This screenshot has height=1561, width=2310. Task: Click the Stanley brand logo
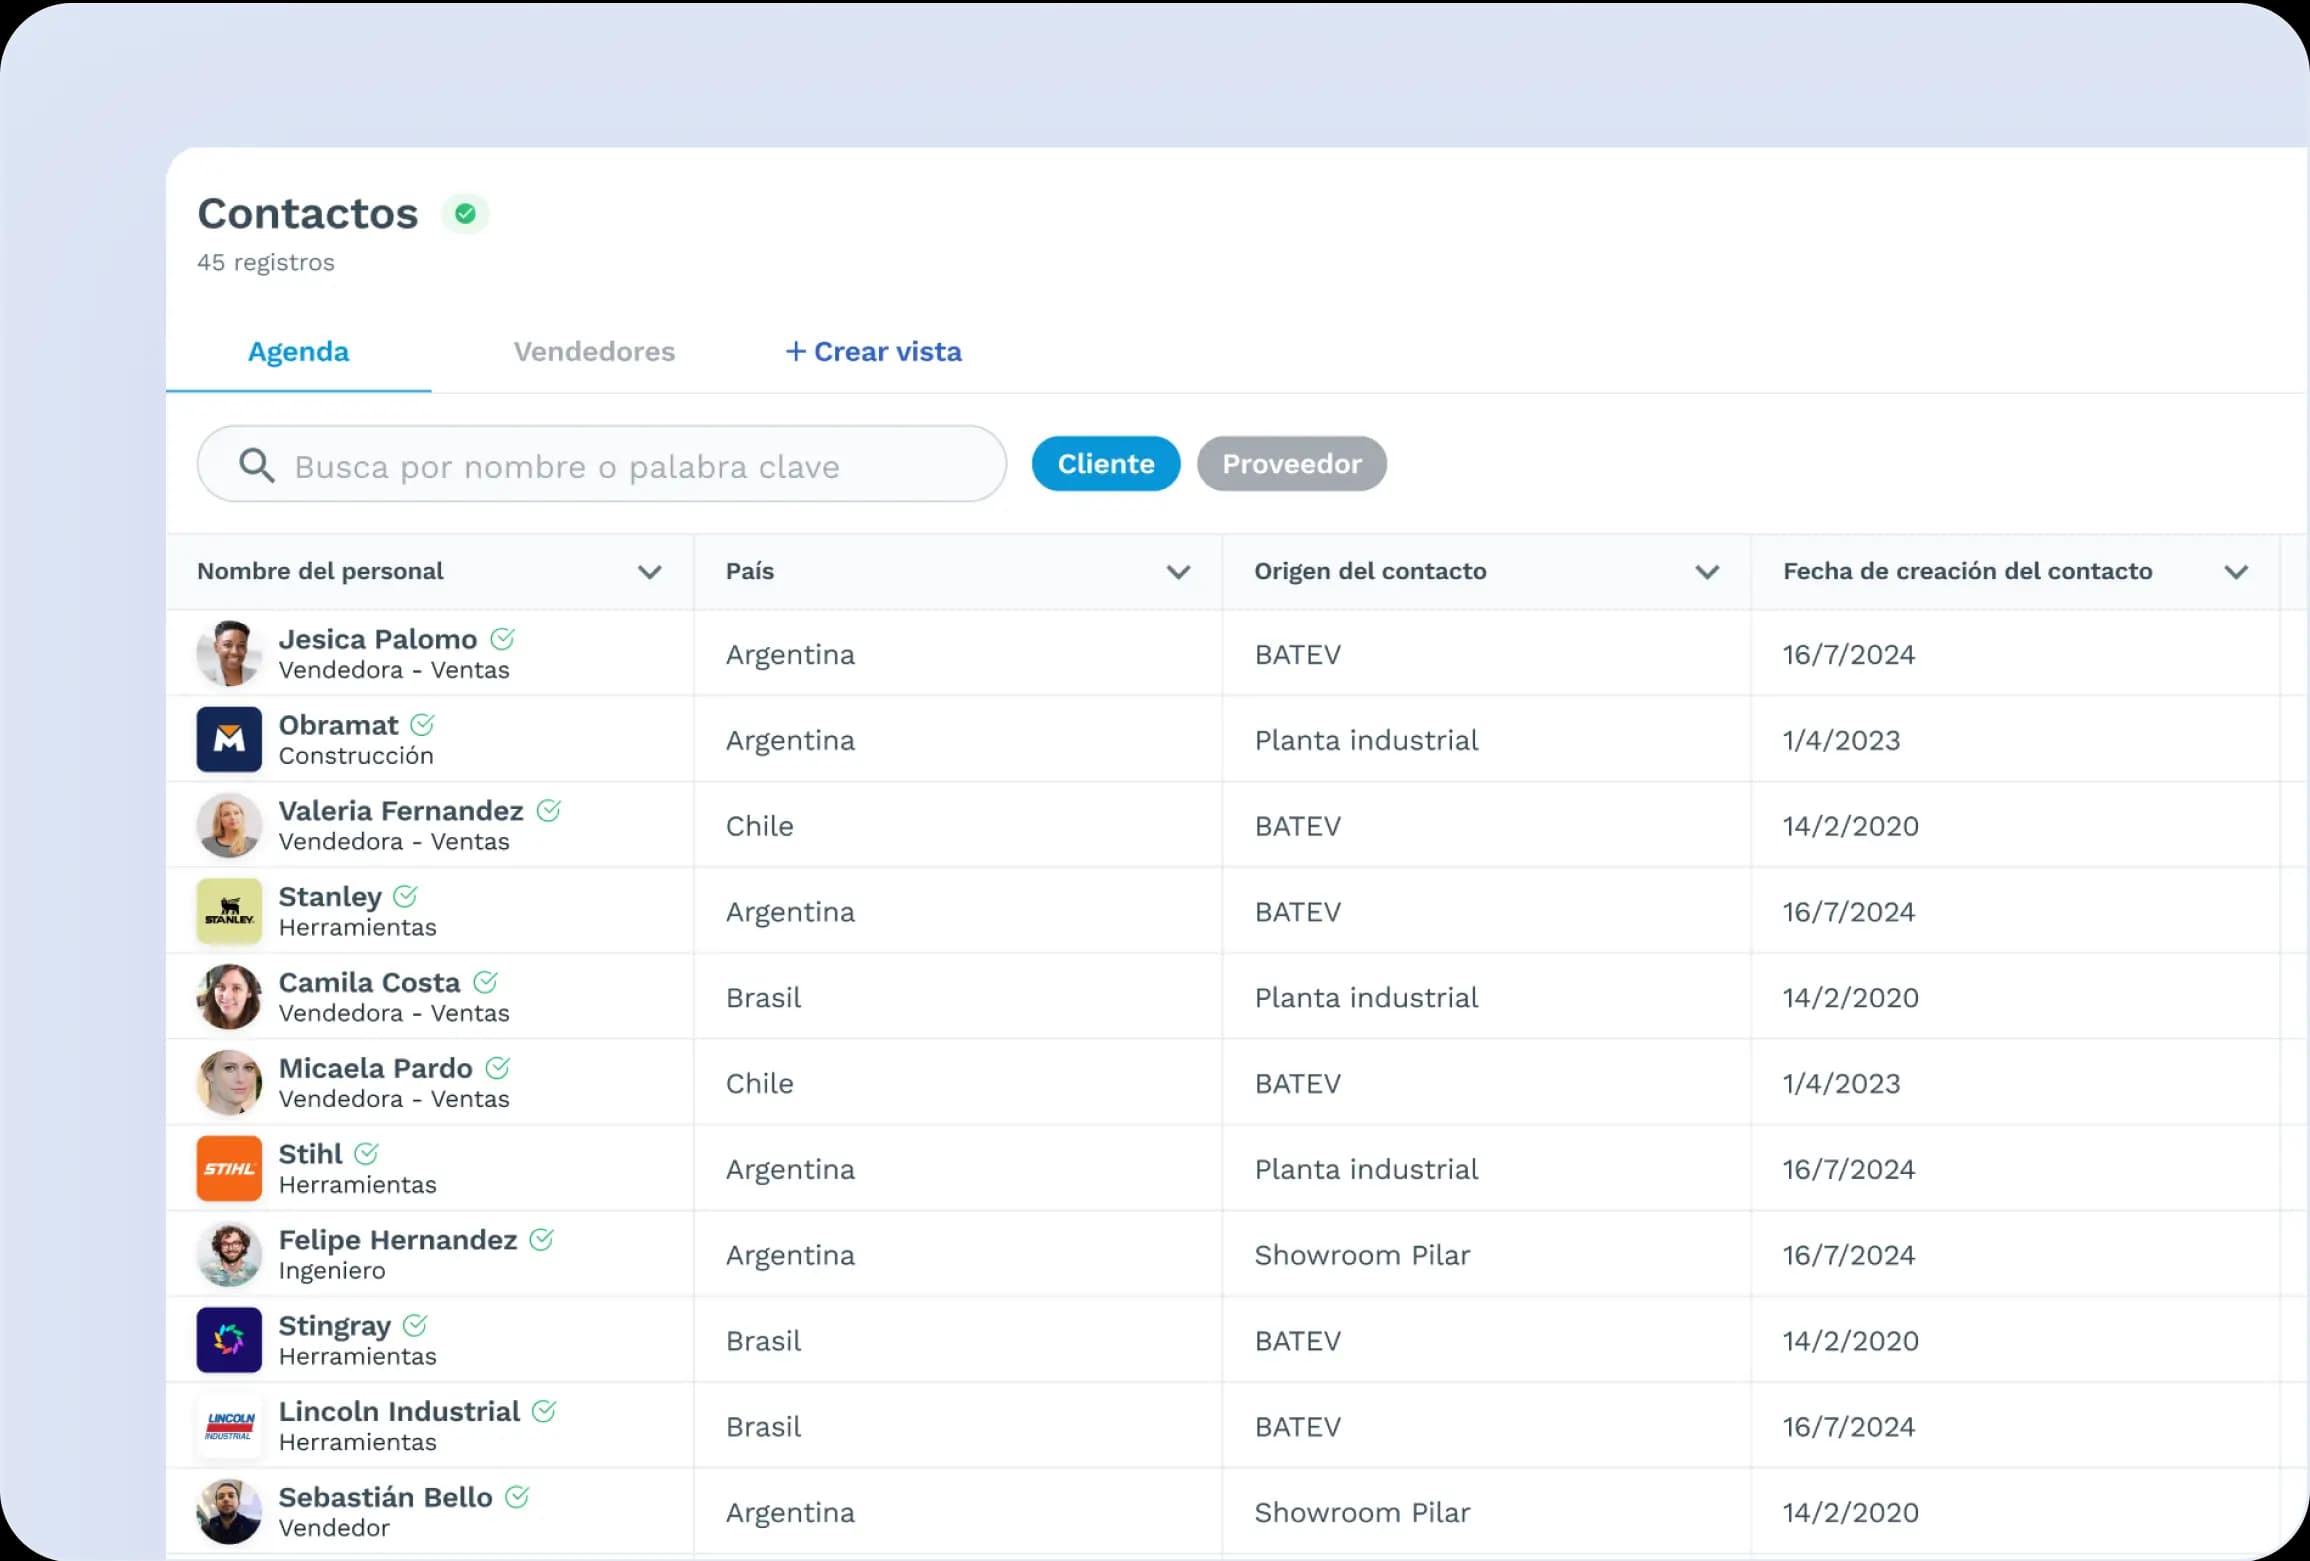(229, 911)
